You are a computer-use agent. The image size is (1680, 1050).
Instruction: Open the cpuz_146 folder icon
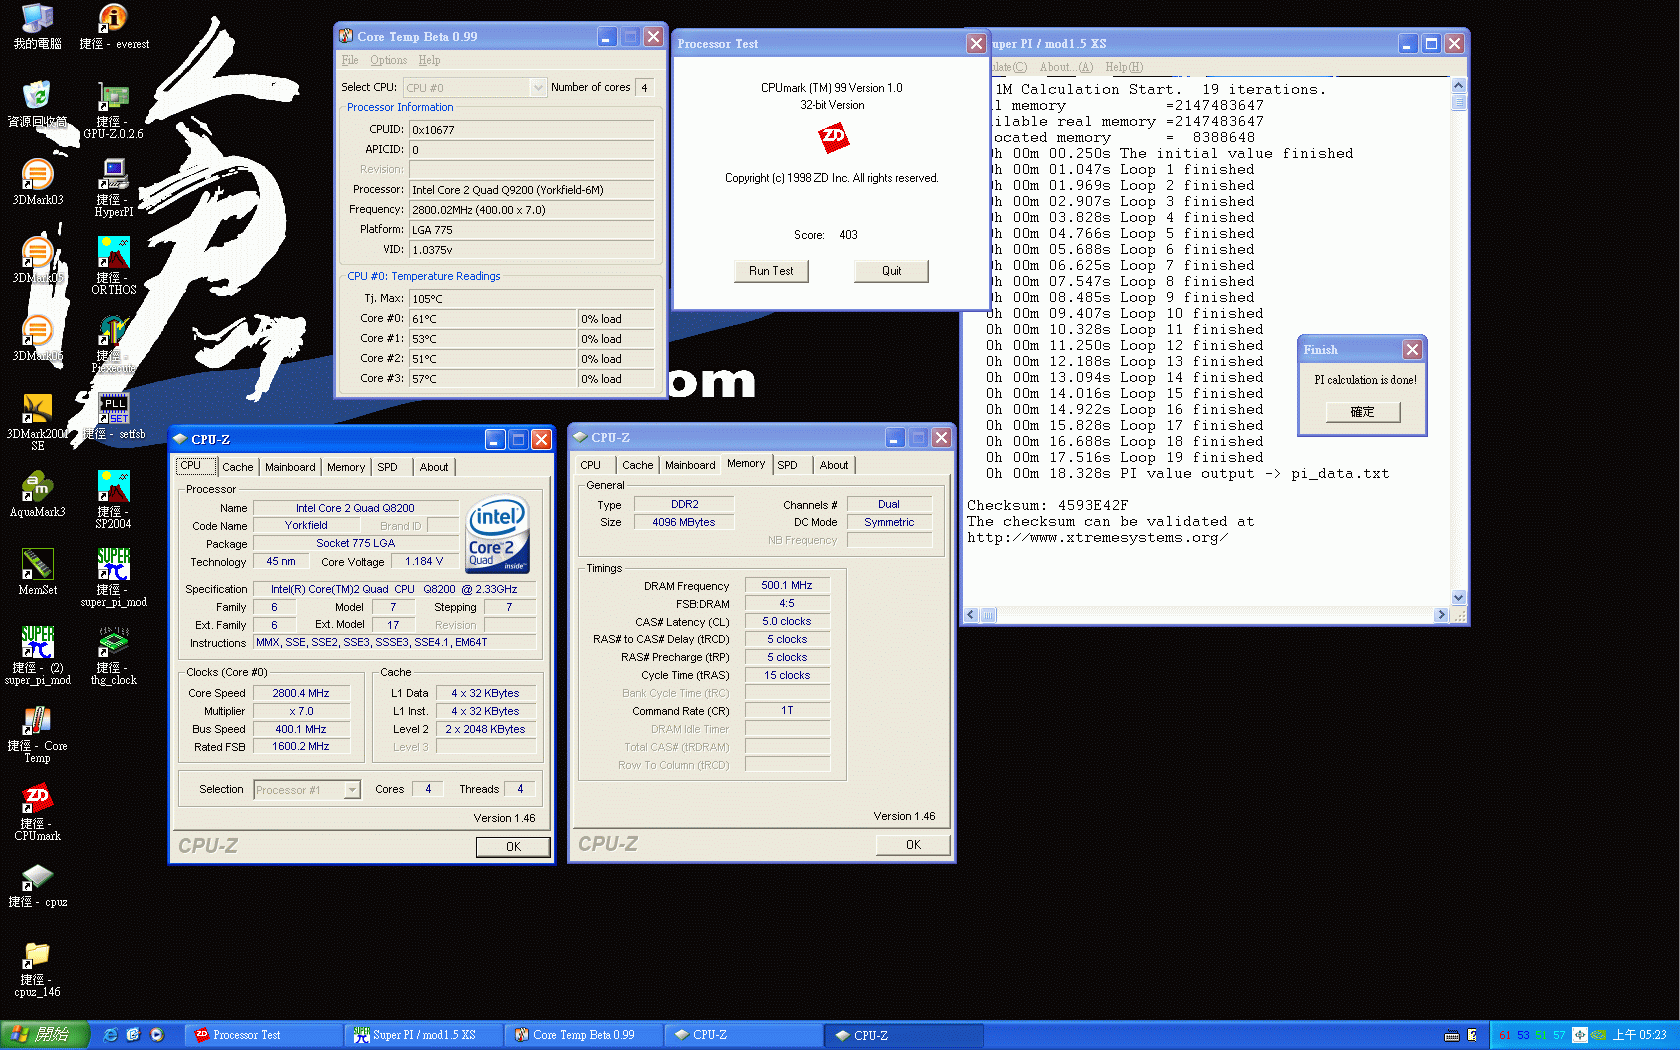37,968
